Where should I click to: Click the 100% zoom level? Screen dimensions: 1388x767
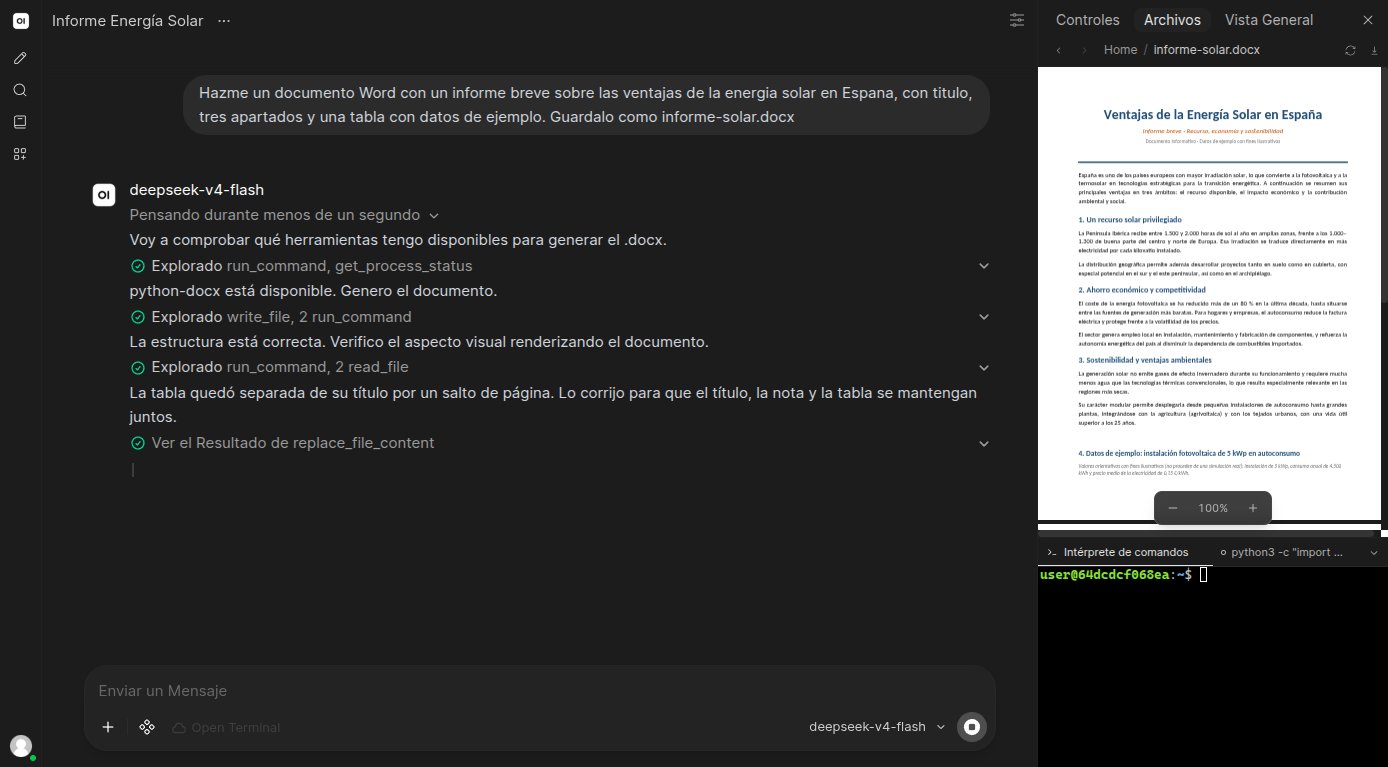(1213, 508)
